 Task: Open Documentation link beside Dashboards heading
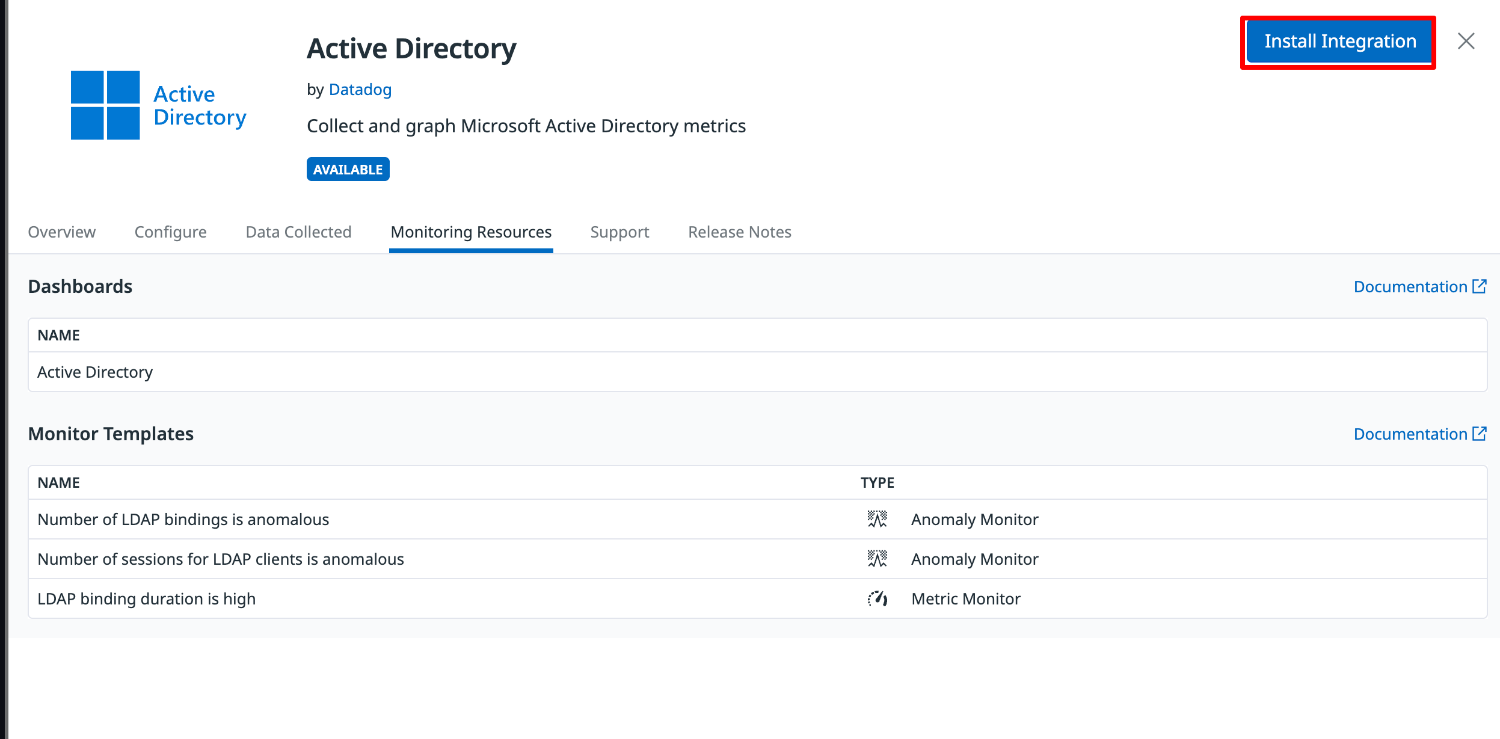(x=1420, y=287)
